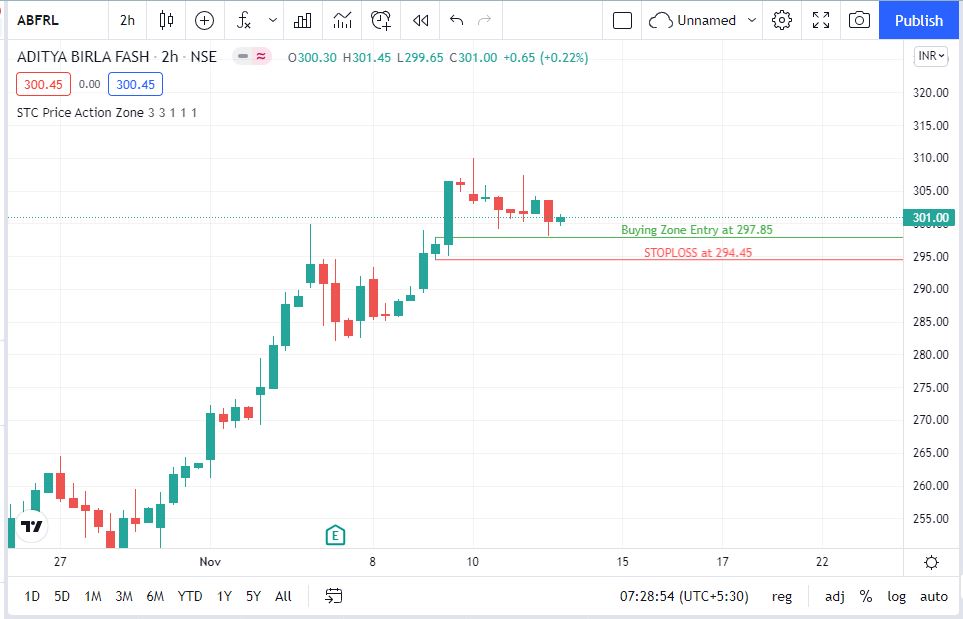
Task: Open the 2h interval dropdown
Action: [x=127, y=20]
